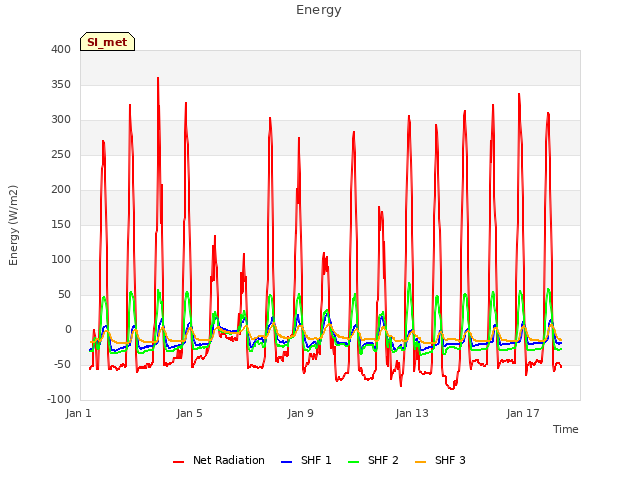Click the Jan 1 x-axis label
Screen dimensions: 640x480
(x=78, y=413)
